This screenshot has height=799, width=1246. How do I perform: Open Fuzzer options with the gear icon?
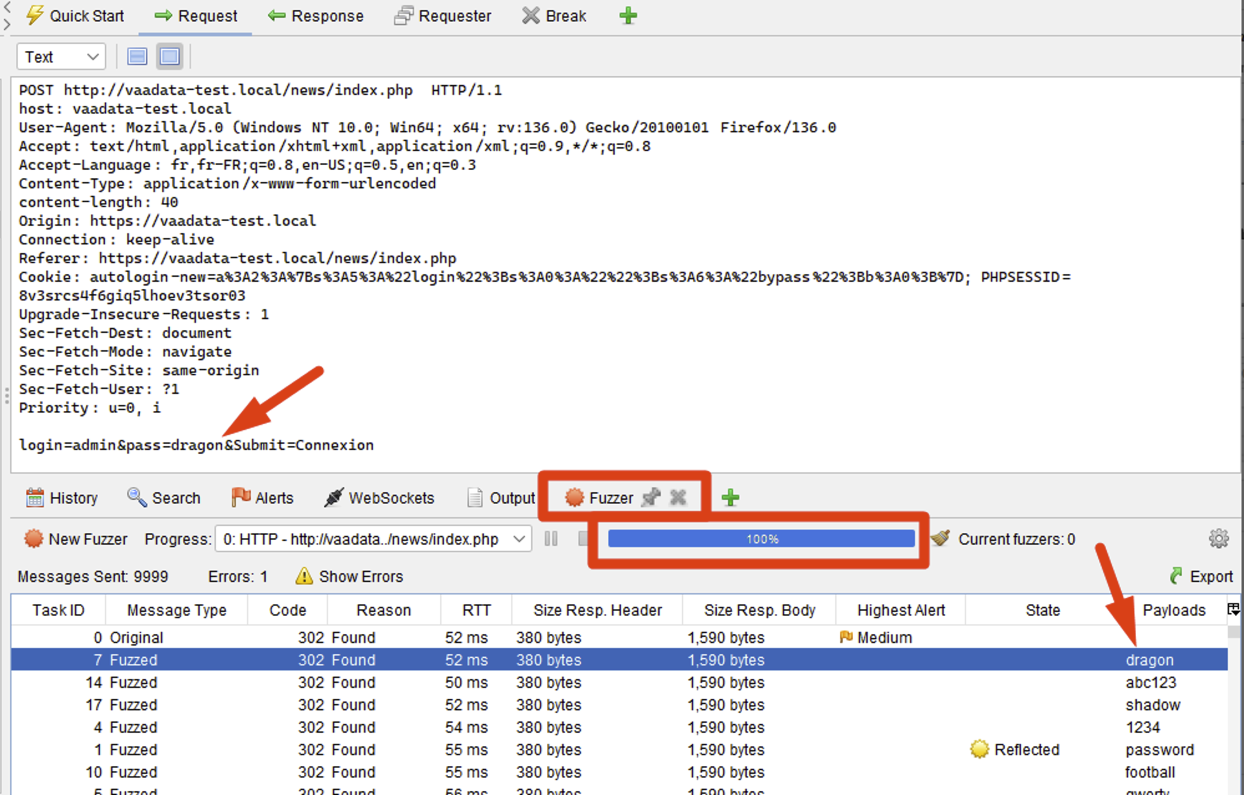pos(1219,538)
